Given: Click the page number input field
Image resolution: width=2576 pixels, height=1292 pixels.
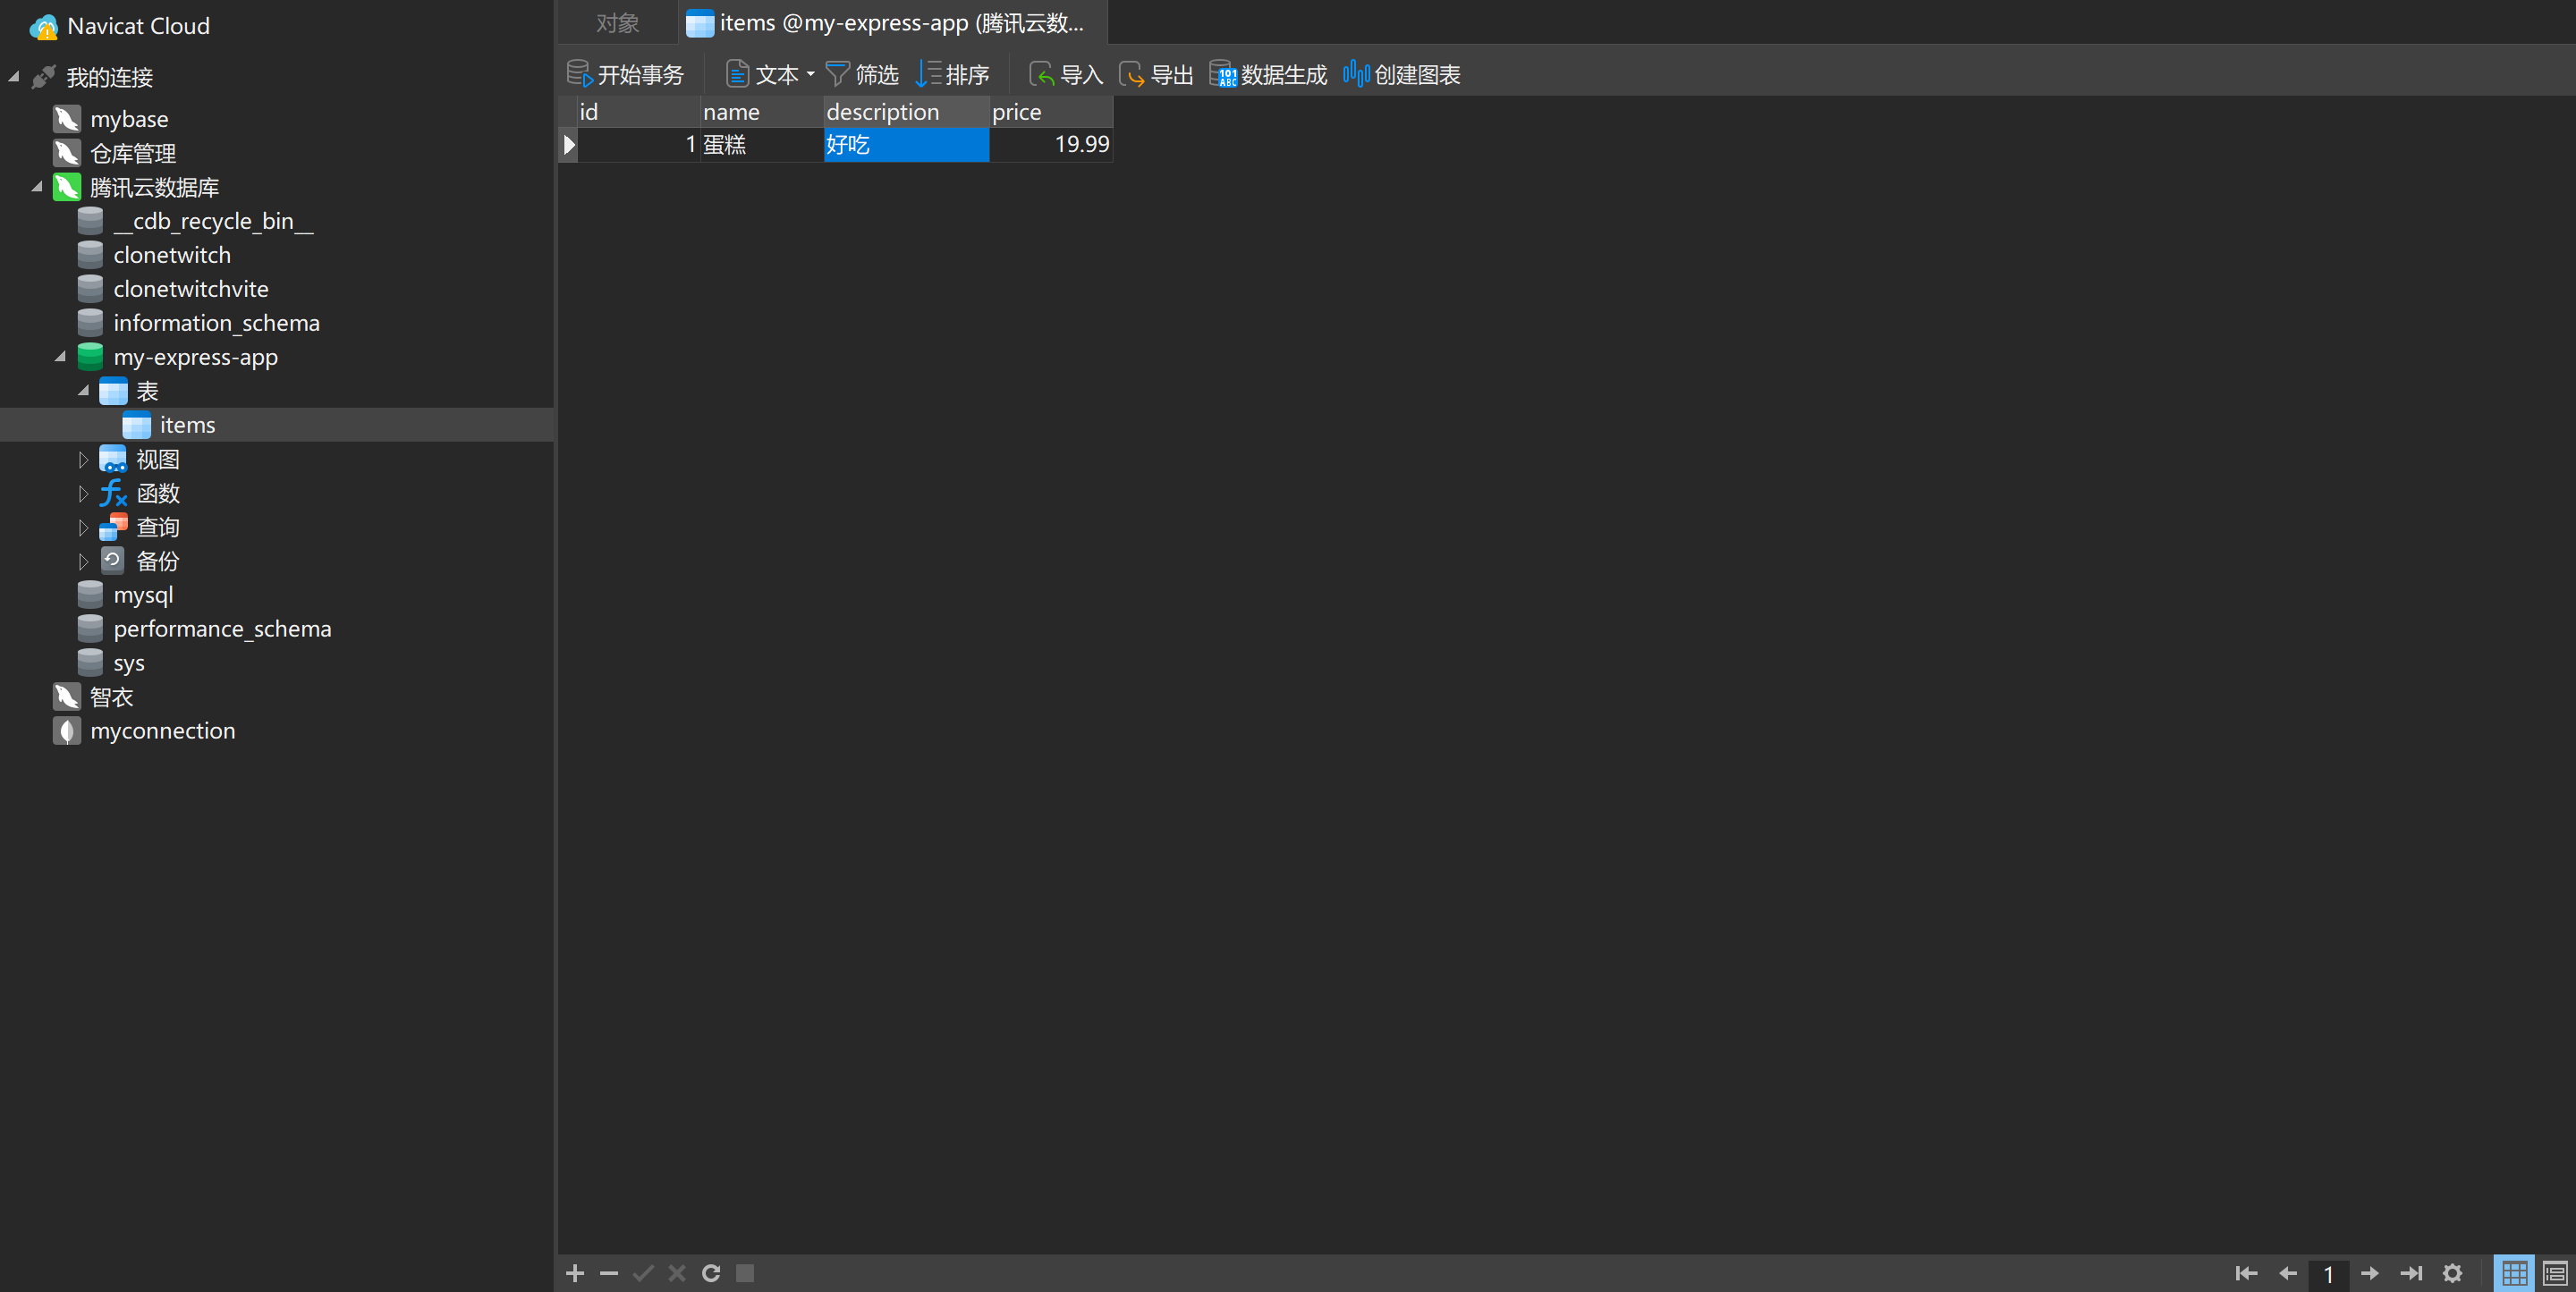Looking at the screenshot, I should 2328,1273.
